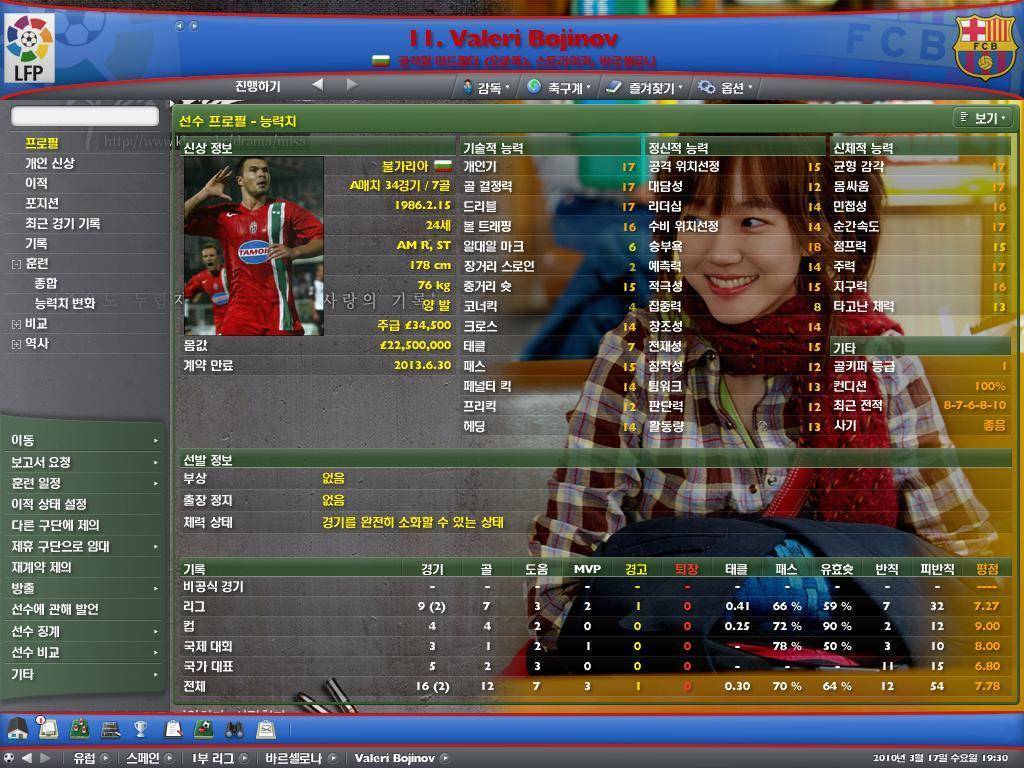Open the tactics pitch icon with players
This screenshot has width=1024, height=768.
pyautogui.click(x=79, y=728)
